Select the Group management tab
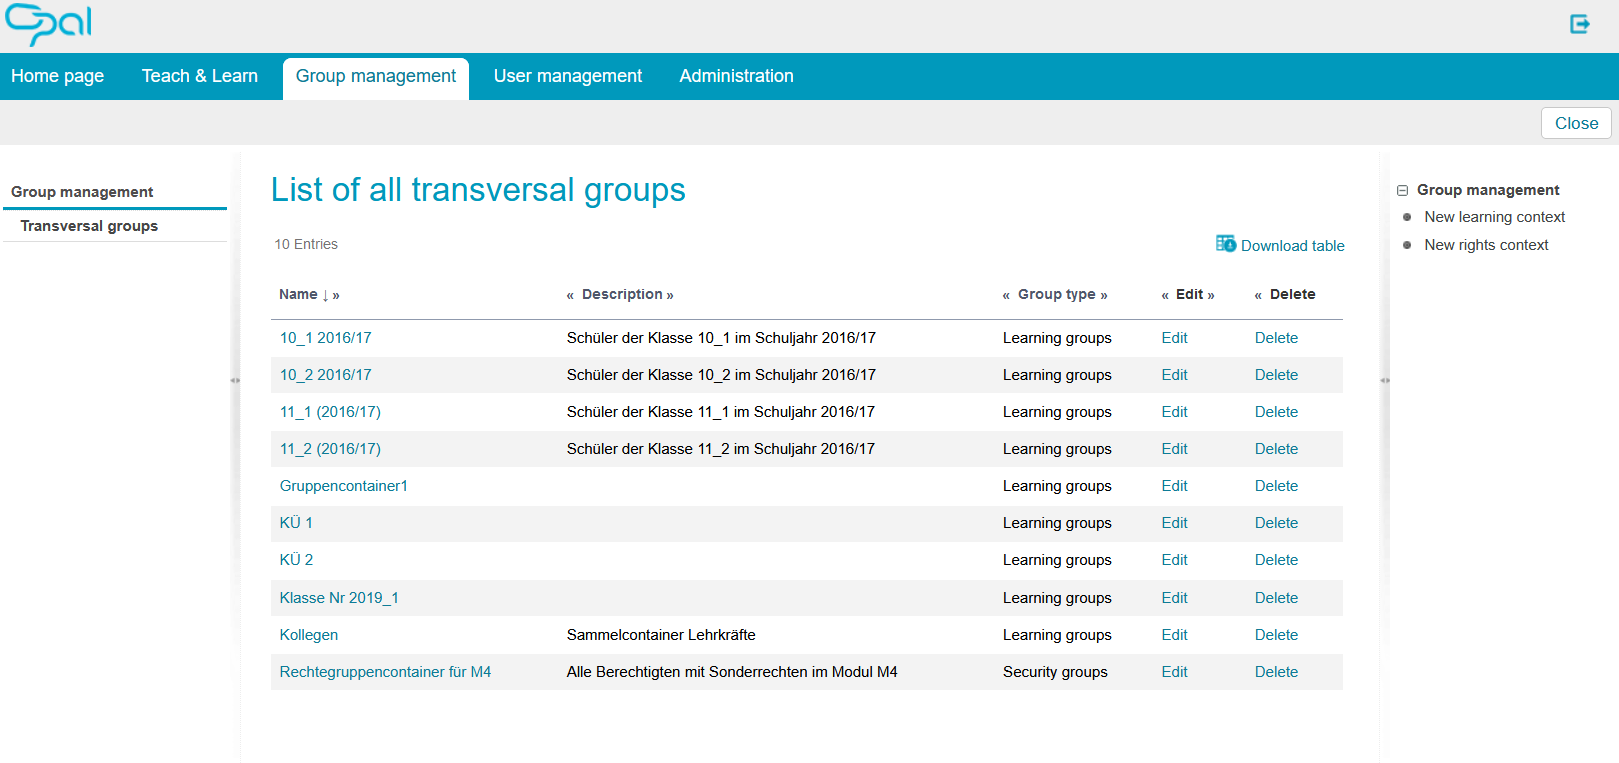The height and width of the screenshot is (763, 1619). point(376,77)
